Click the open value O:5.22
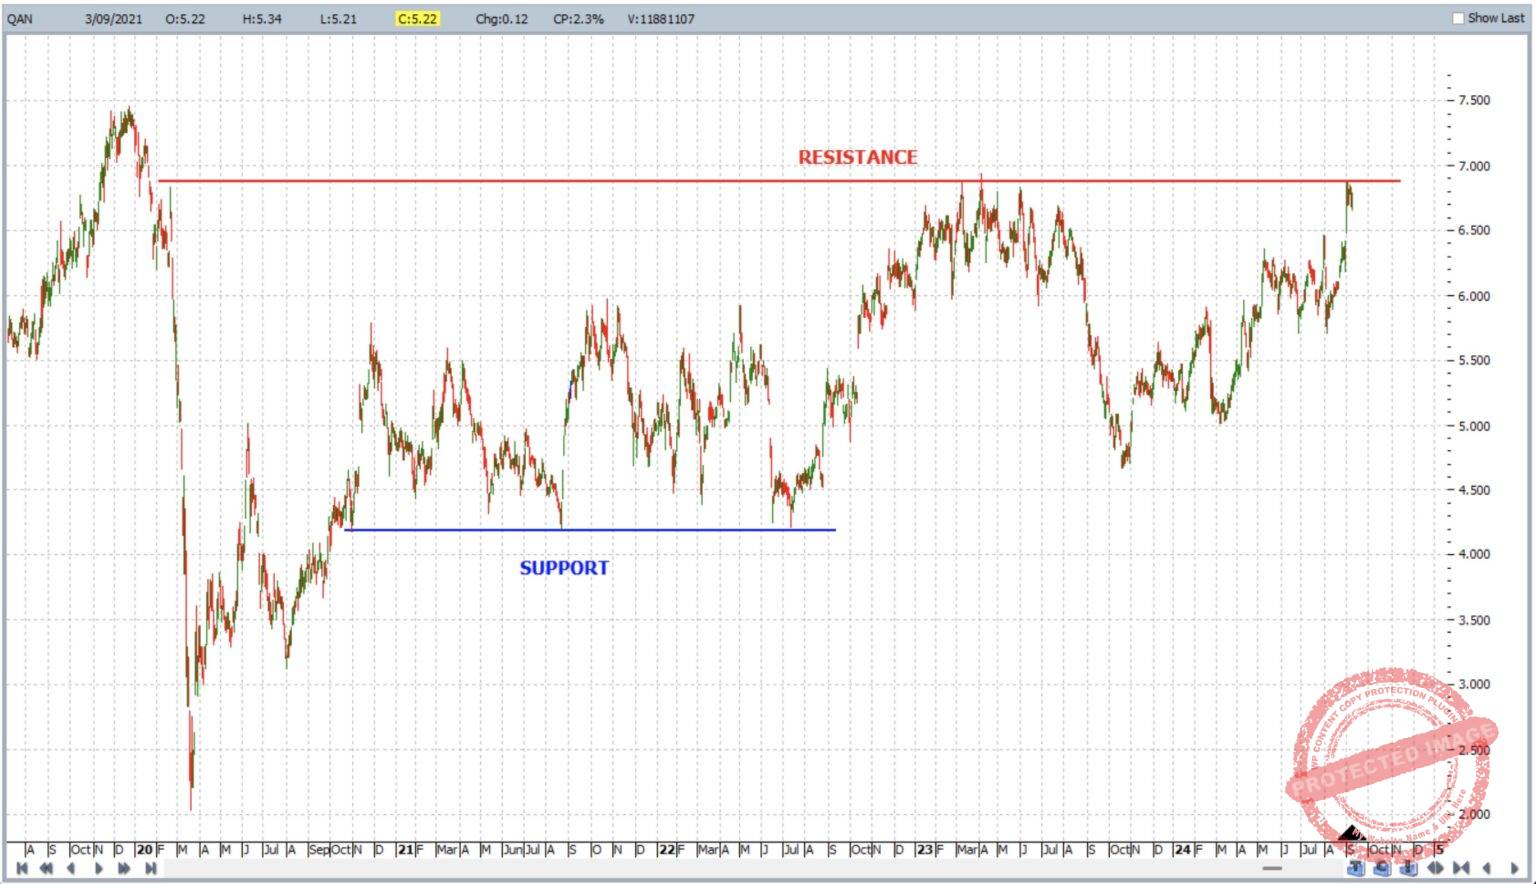 [185, 18]
